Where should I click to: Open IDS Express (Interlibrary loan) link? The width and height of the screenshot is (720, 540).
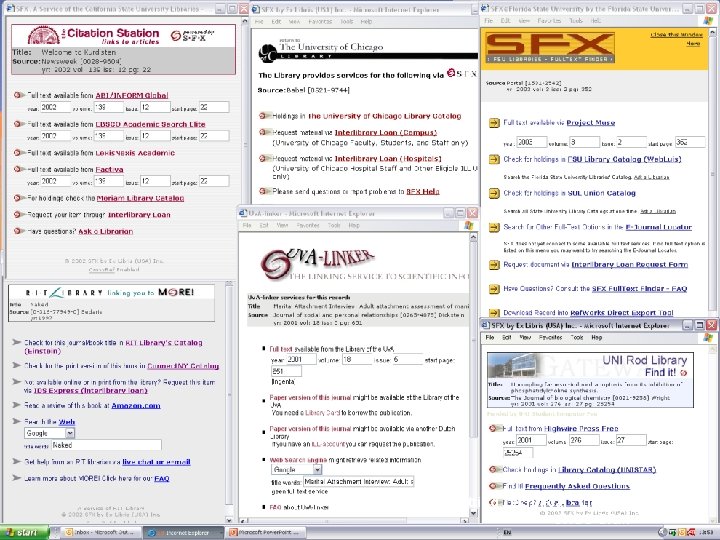click(90, 390)
